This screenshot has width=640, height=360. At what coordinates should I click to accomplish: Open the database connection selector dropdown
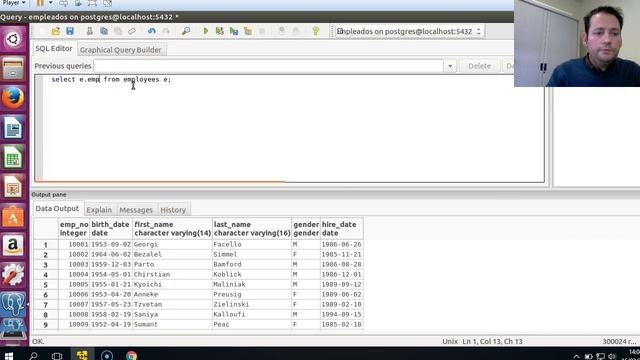tap(410, 31)
